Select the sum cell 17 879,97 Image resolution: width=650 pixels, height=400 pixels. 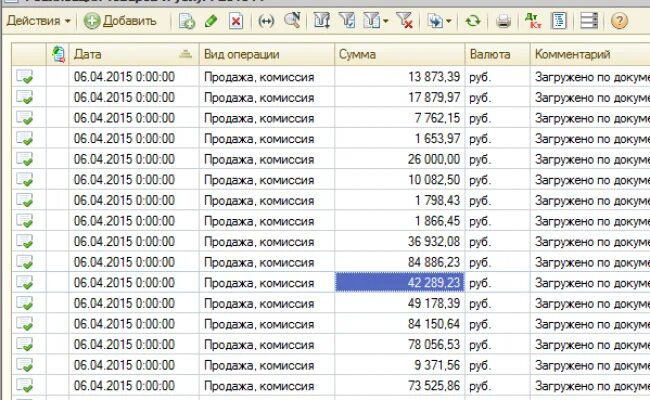(x=400, y=97)
